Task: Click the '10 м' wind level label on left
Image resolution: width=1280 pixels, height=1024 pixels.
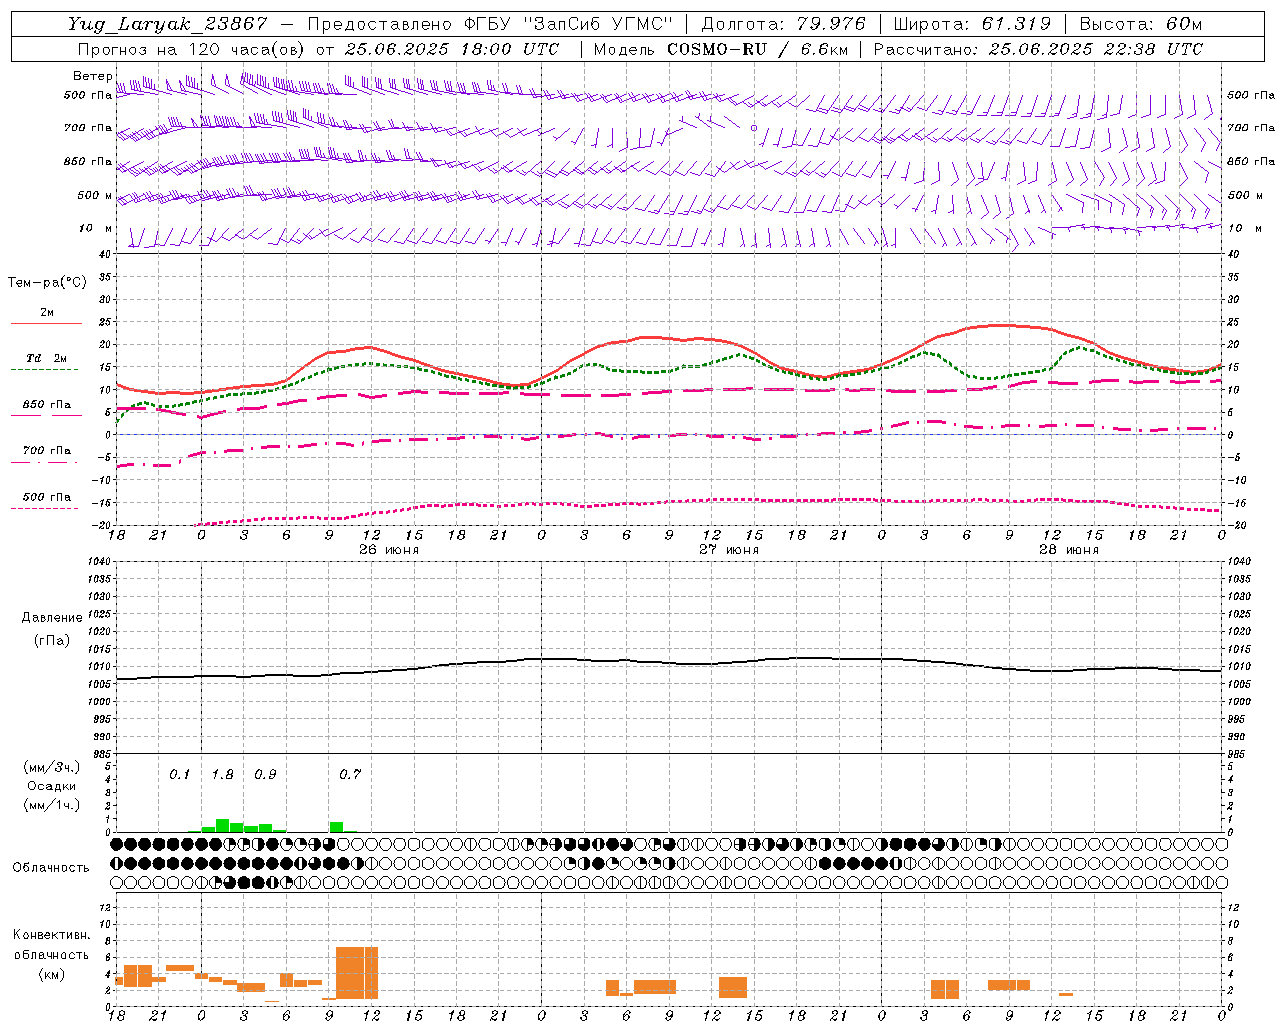Action: 96,229
